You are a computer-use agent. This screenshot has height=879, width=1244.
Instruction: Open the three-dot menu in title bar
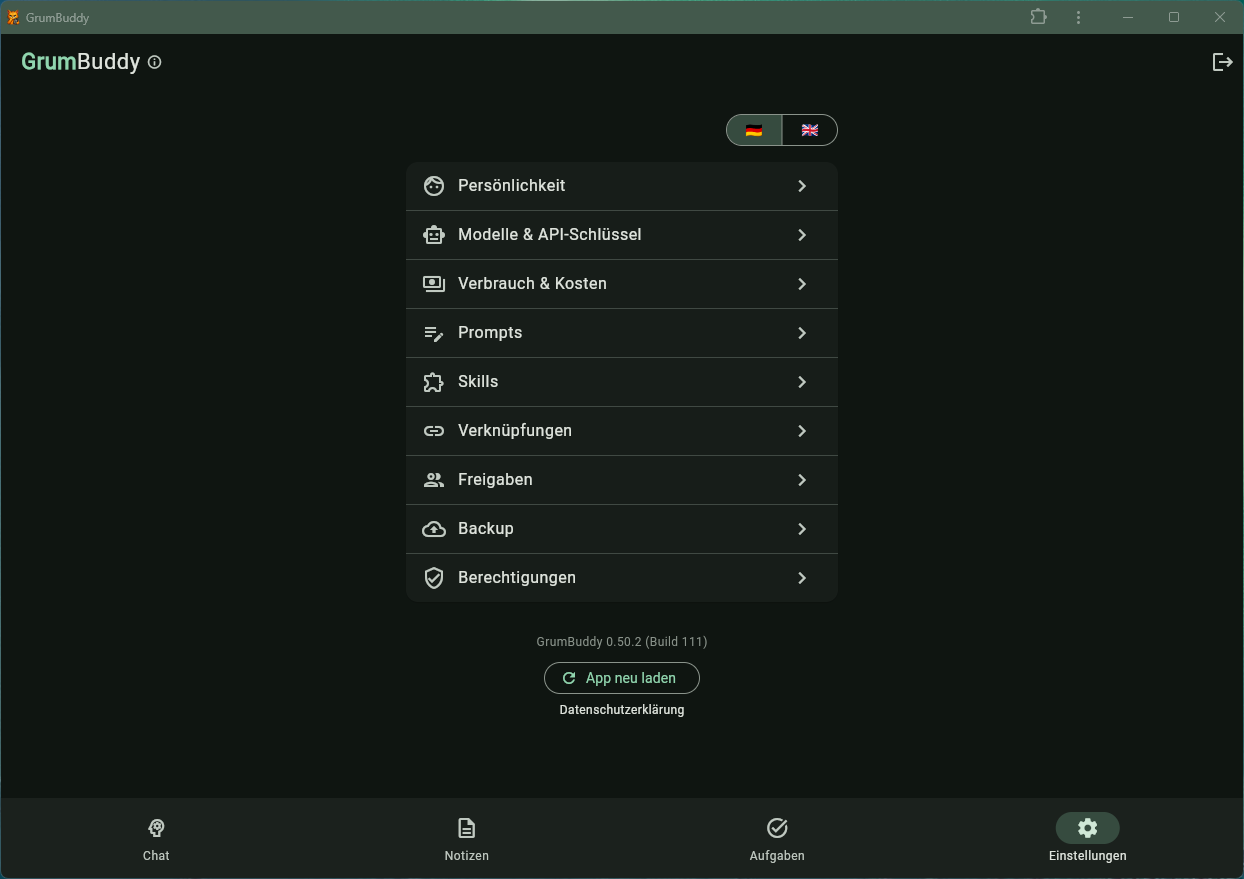pyautogui.click(x=1079, y=17)
